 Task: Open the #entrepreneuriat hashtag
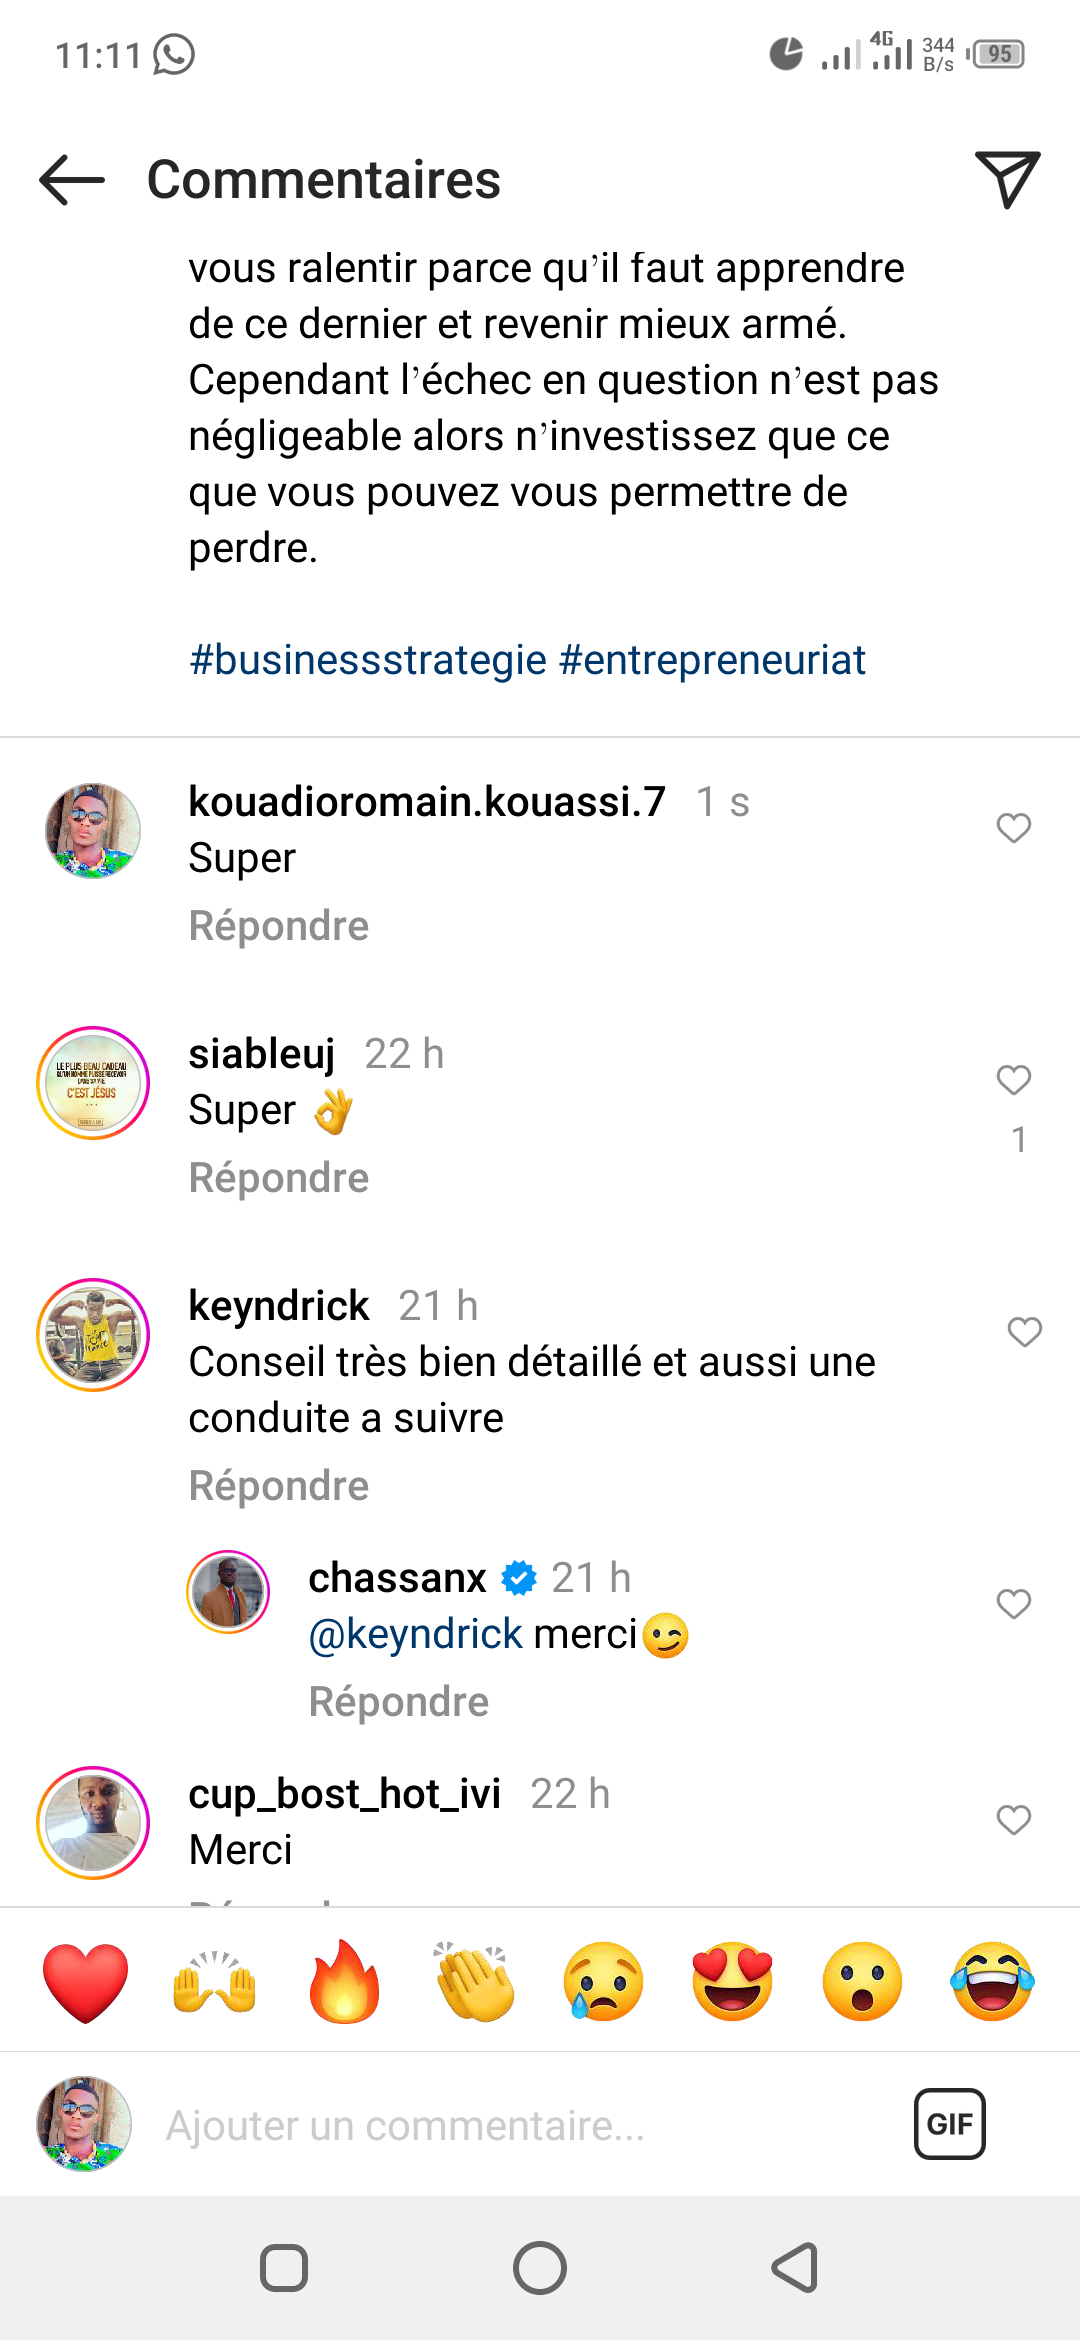point(712,660)
